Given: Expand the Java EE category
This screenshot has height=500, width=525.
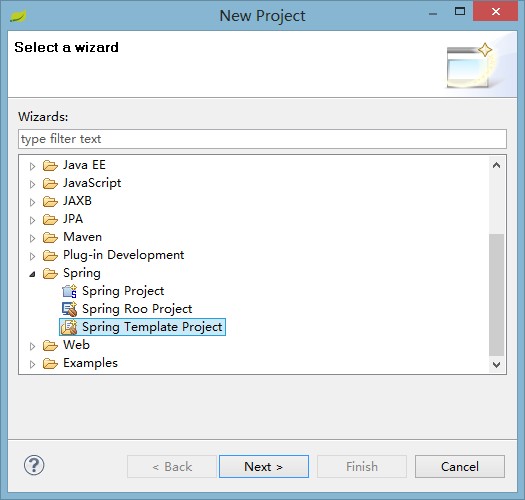Looking at the screenshot, I should (x=32, y=166).
